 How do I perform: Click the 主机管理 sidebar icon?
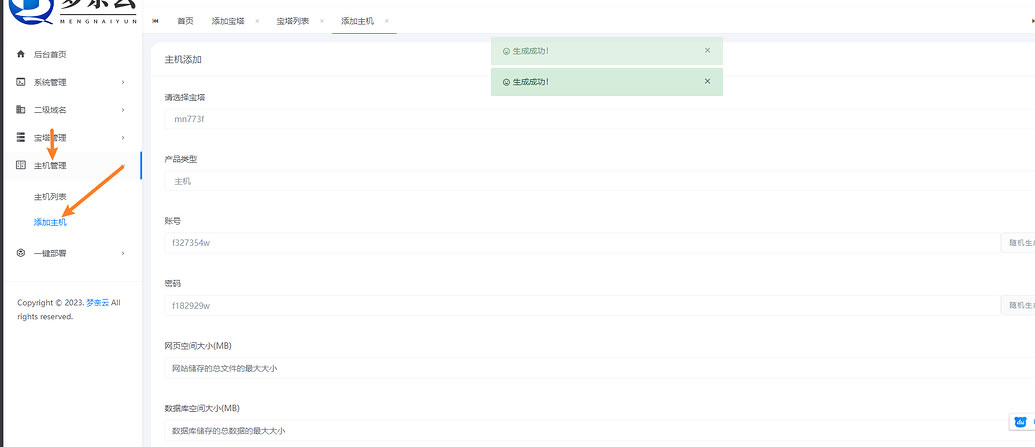[21, 165]
